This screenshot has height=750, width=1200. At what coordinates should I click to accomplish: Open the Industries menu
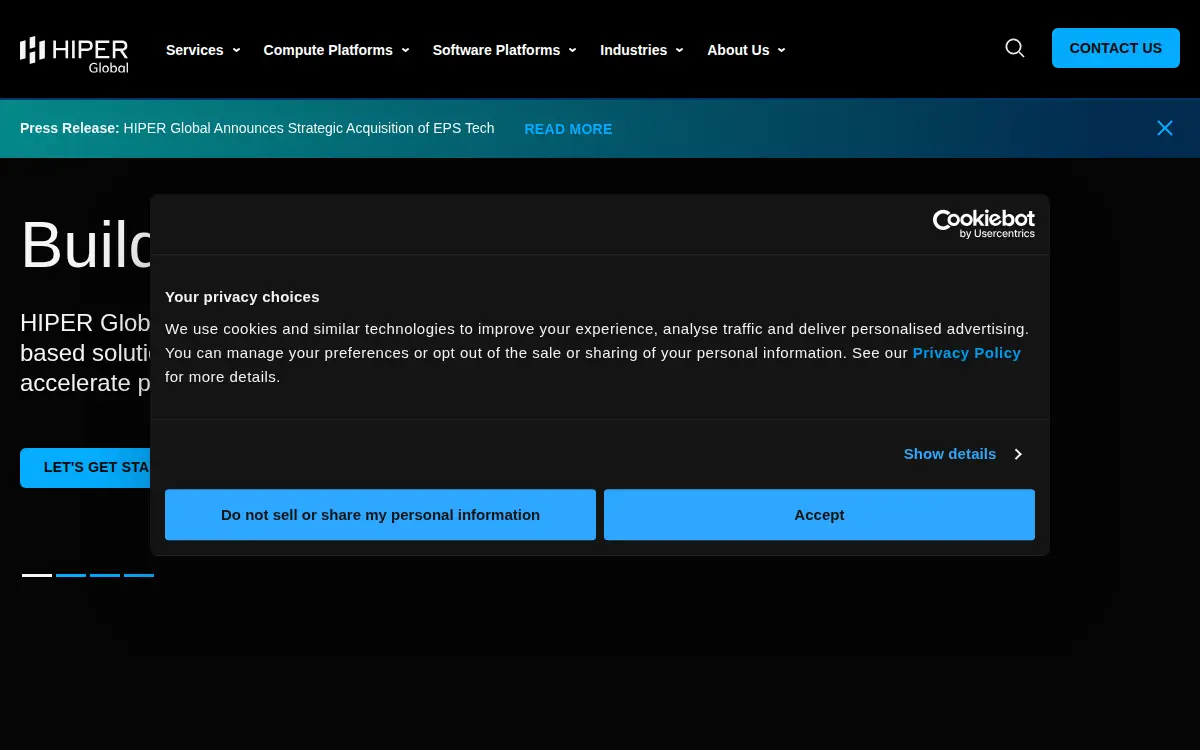(x=633, y=50)
